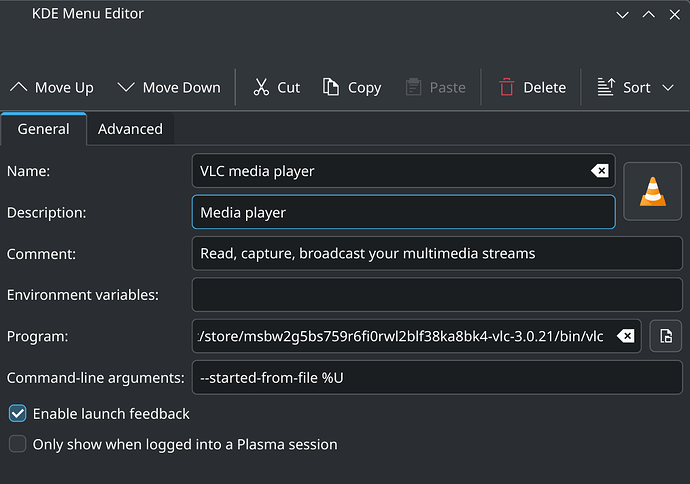Clear the Program path with its clear icon
The image size is (690, 484).
pos(625,336)
